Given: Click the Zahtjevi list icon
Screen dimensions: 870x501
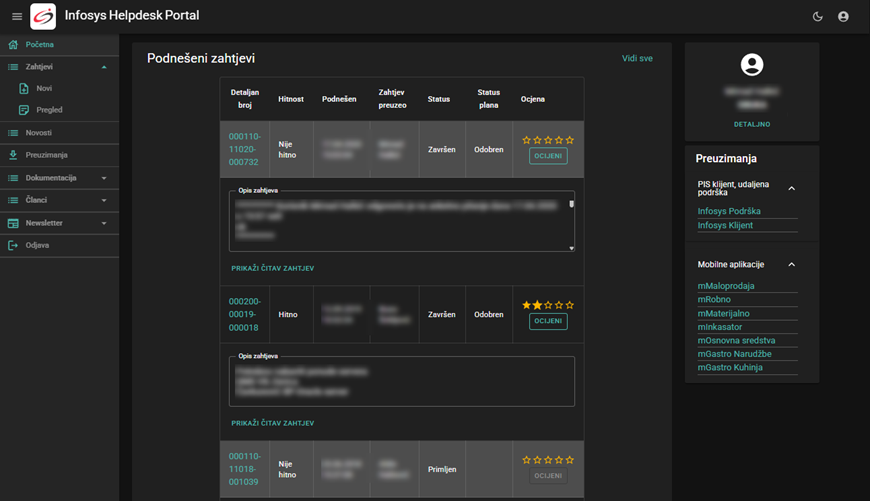Looking at the screenshot, I should pyautogui.click(x=13, y=67).
